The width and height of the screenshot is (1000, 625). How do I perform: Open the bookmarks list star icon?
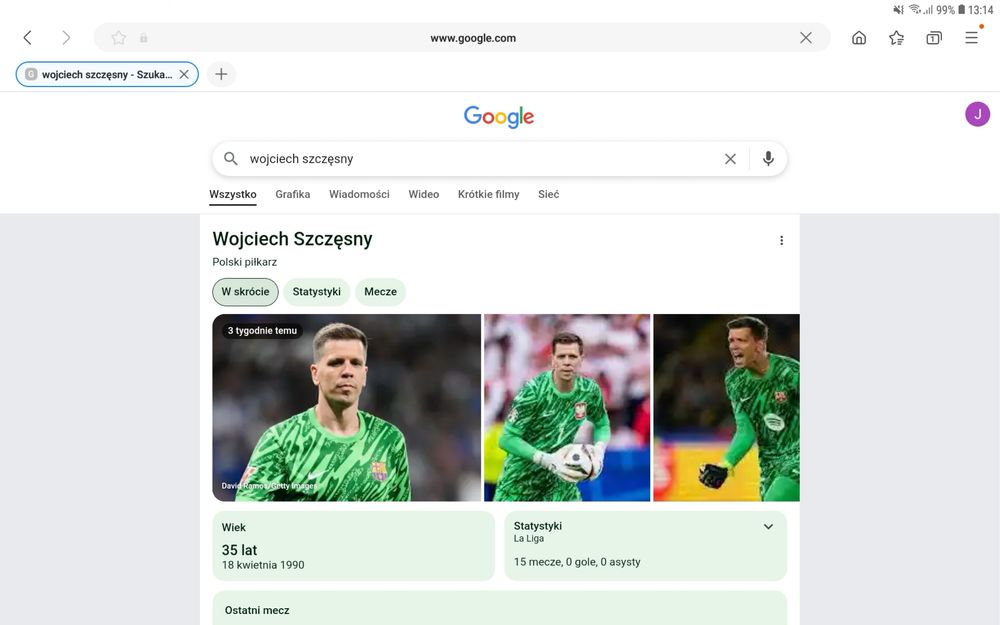click(897, 38)
